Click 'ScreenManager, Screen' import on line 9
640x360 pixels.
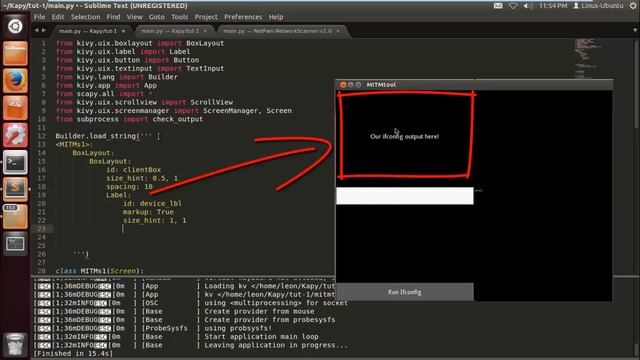(247, 111)
